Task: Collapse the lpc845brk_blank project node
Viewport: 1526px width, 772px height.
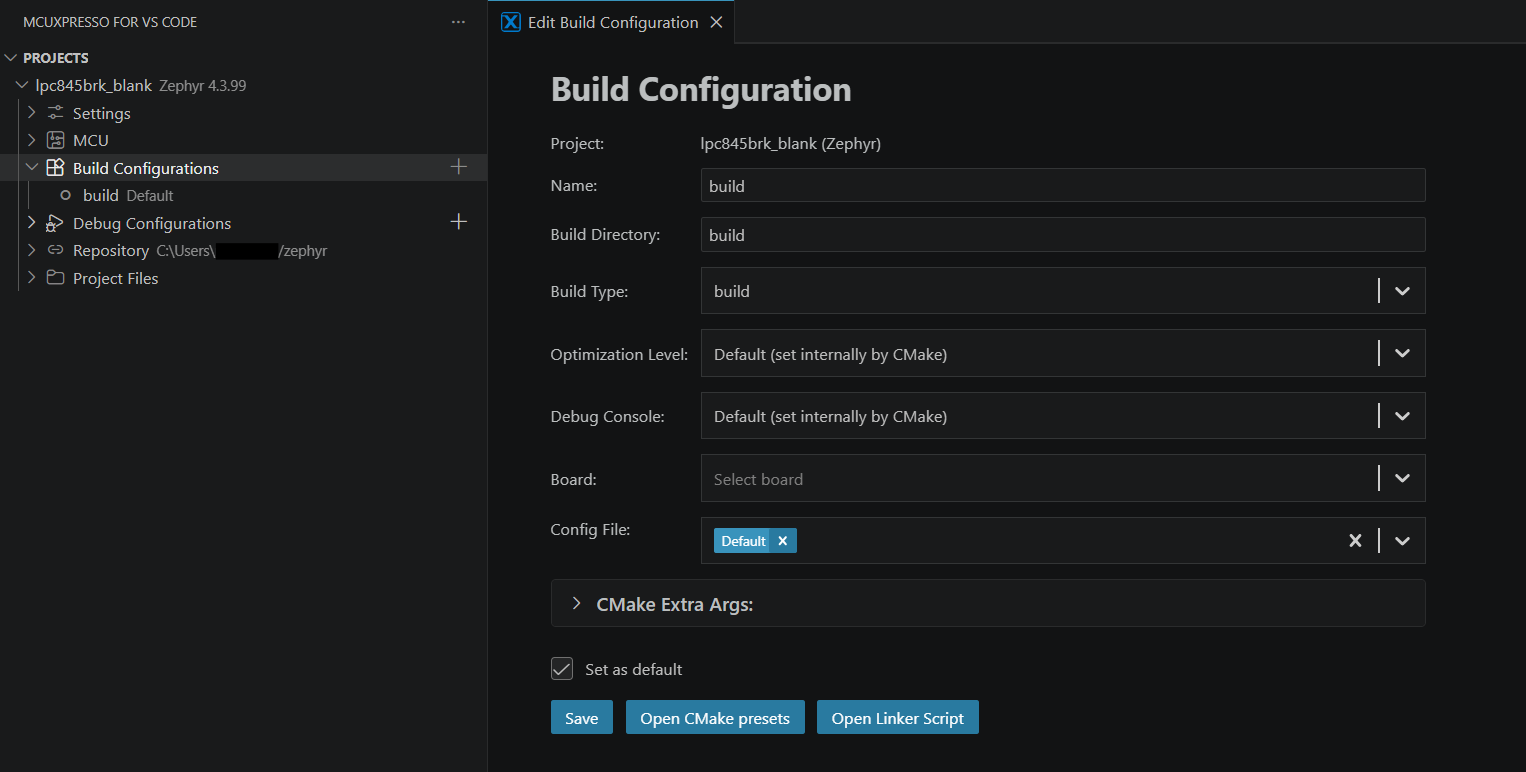Action: [x=22, y=86]
